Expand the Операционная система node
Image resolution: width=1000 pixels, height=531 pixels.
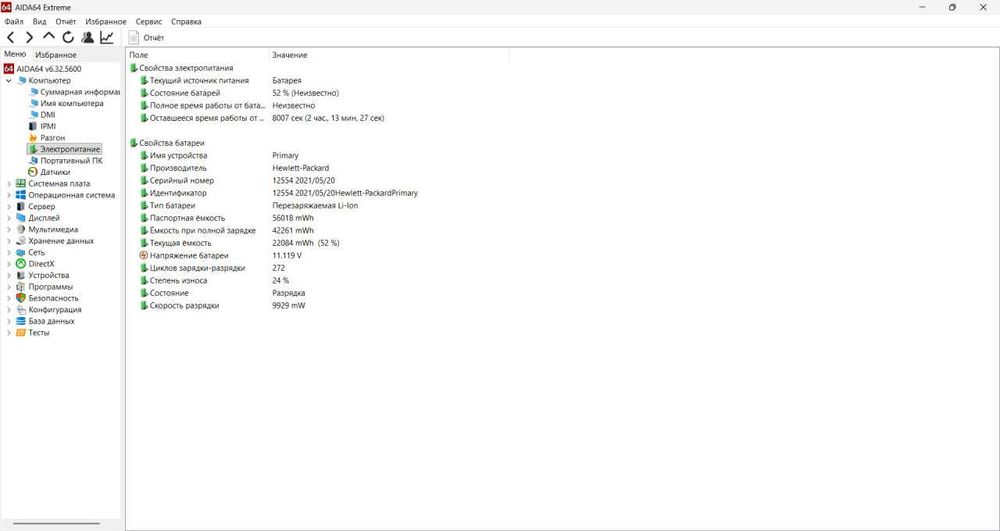8,195
